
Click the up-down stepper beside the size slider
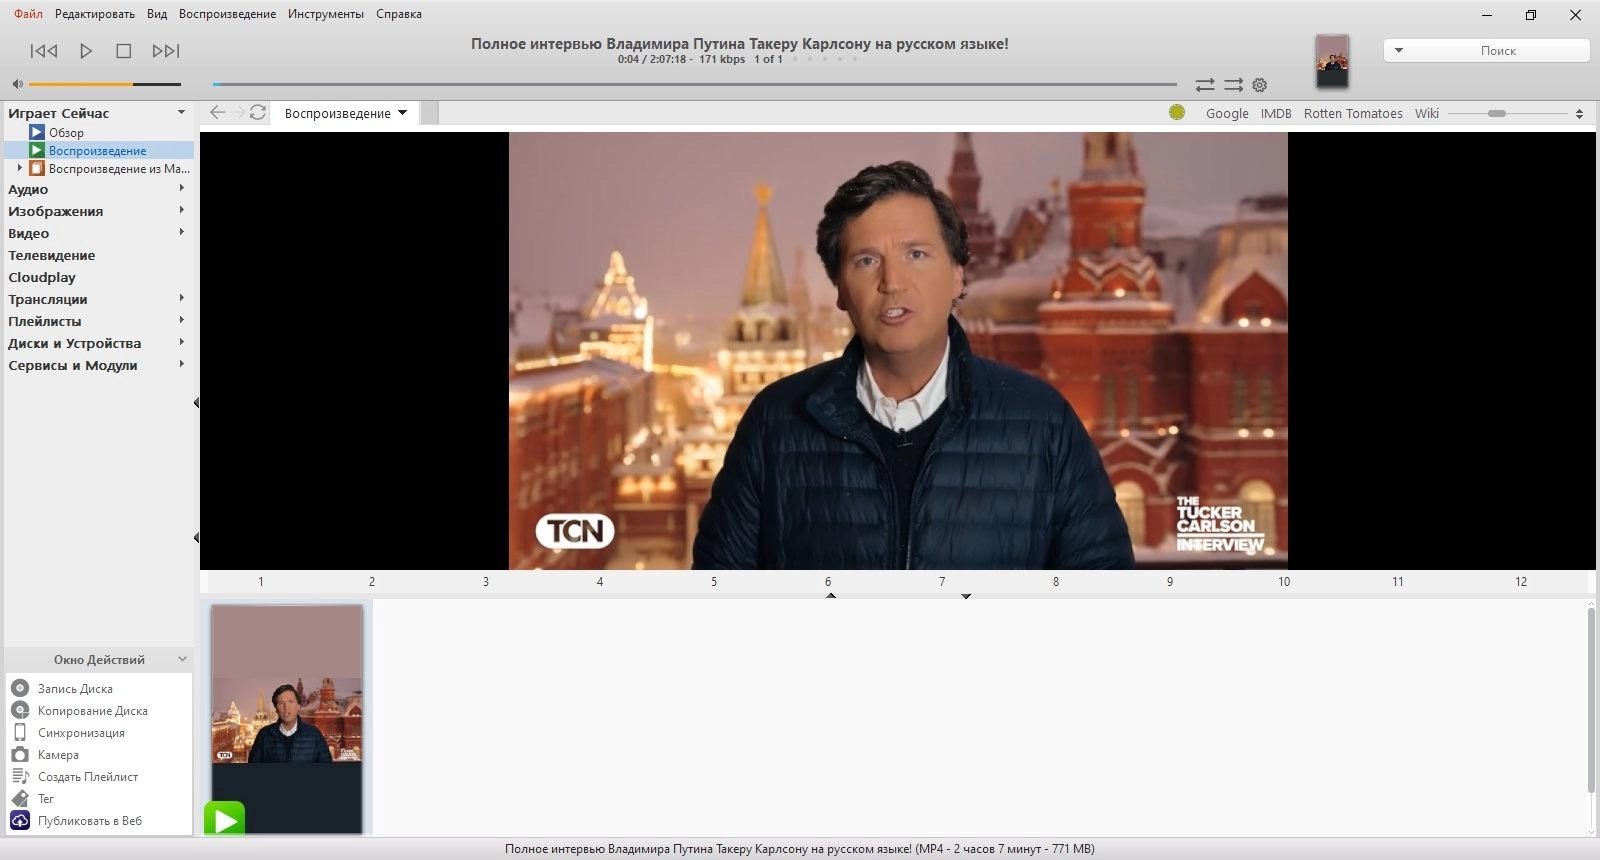point(1579,113)
